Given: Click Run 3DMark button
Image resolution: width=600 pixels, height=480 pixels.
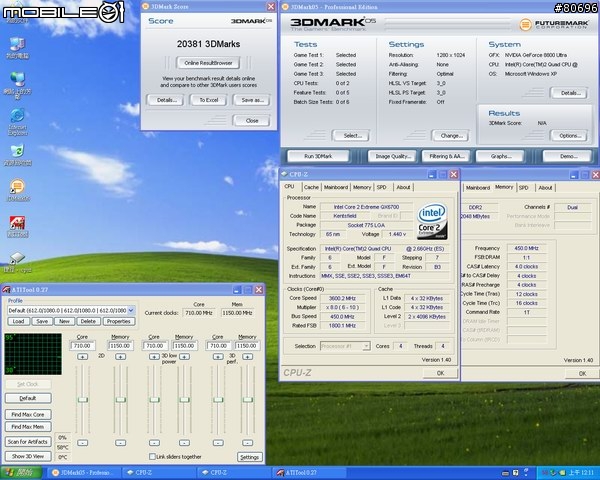Looking at the screenshot, I should [x=318, y=156].
